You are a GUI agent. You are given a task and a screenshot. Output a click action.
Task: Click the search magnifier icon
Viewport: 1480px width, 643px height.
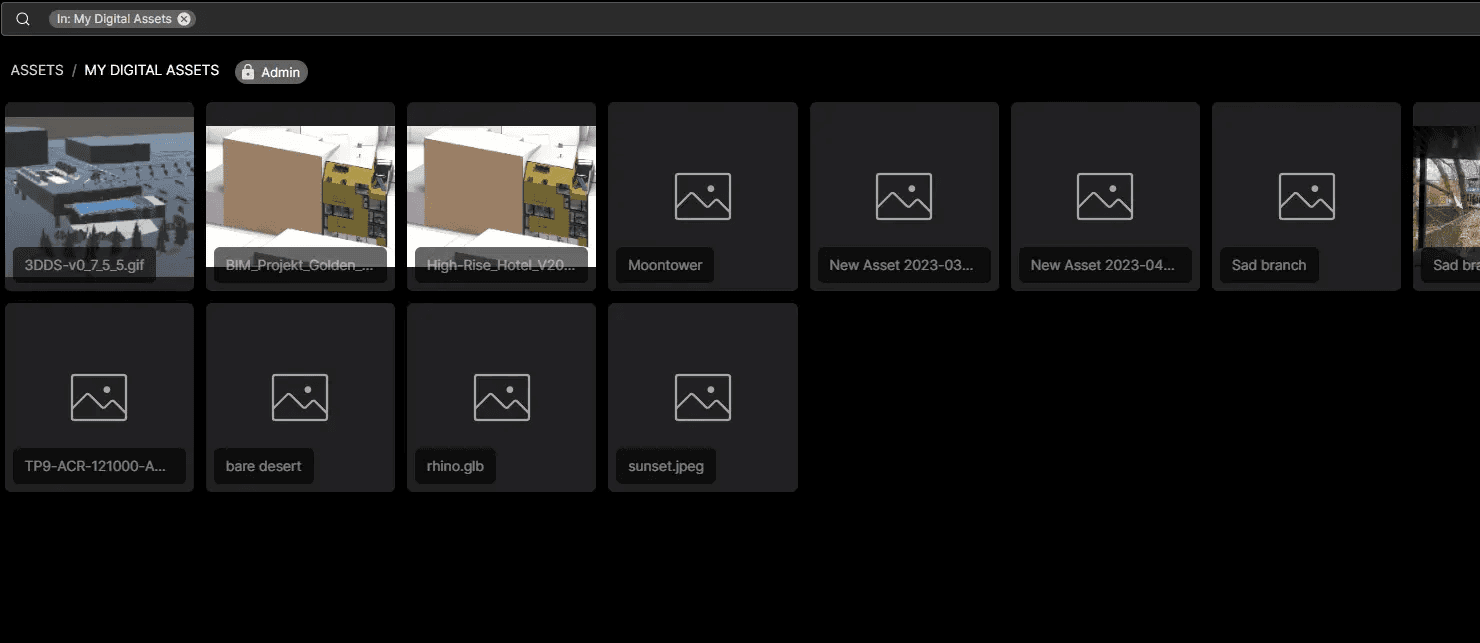(x=23, y=19)
